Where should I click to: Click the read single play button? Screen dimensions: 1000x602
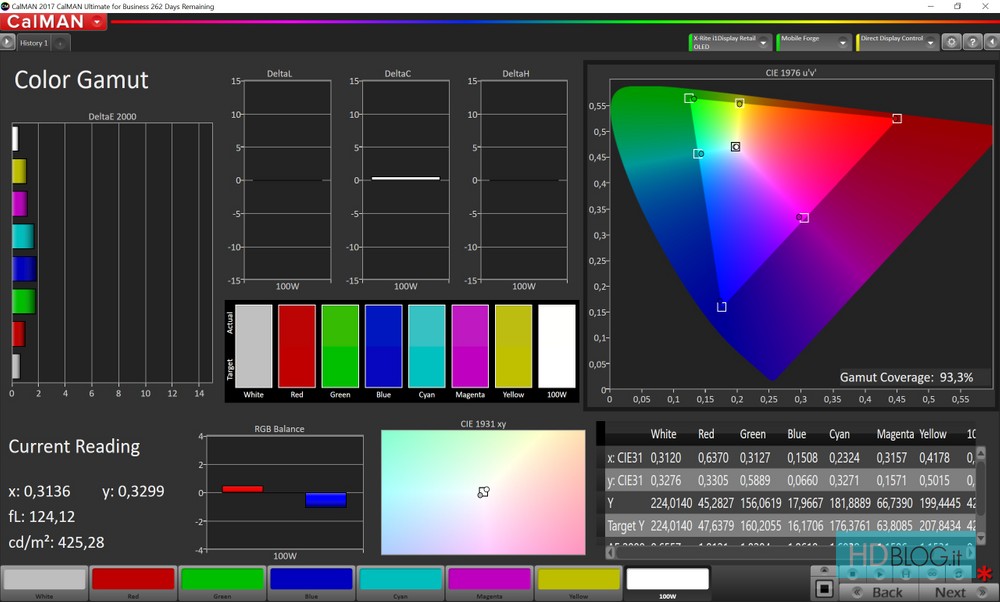pos(879,574)
